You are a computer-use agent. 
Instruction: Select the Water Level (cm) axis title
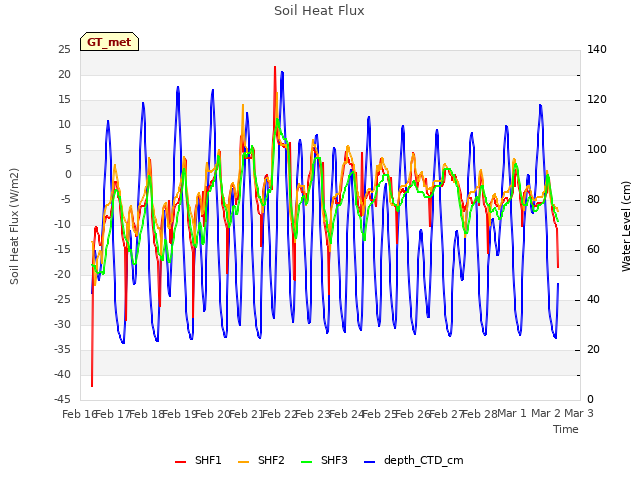626,226
